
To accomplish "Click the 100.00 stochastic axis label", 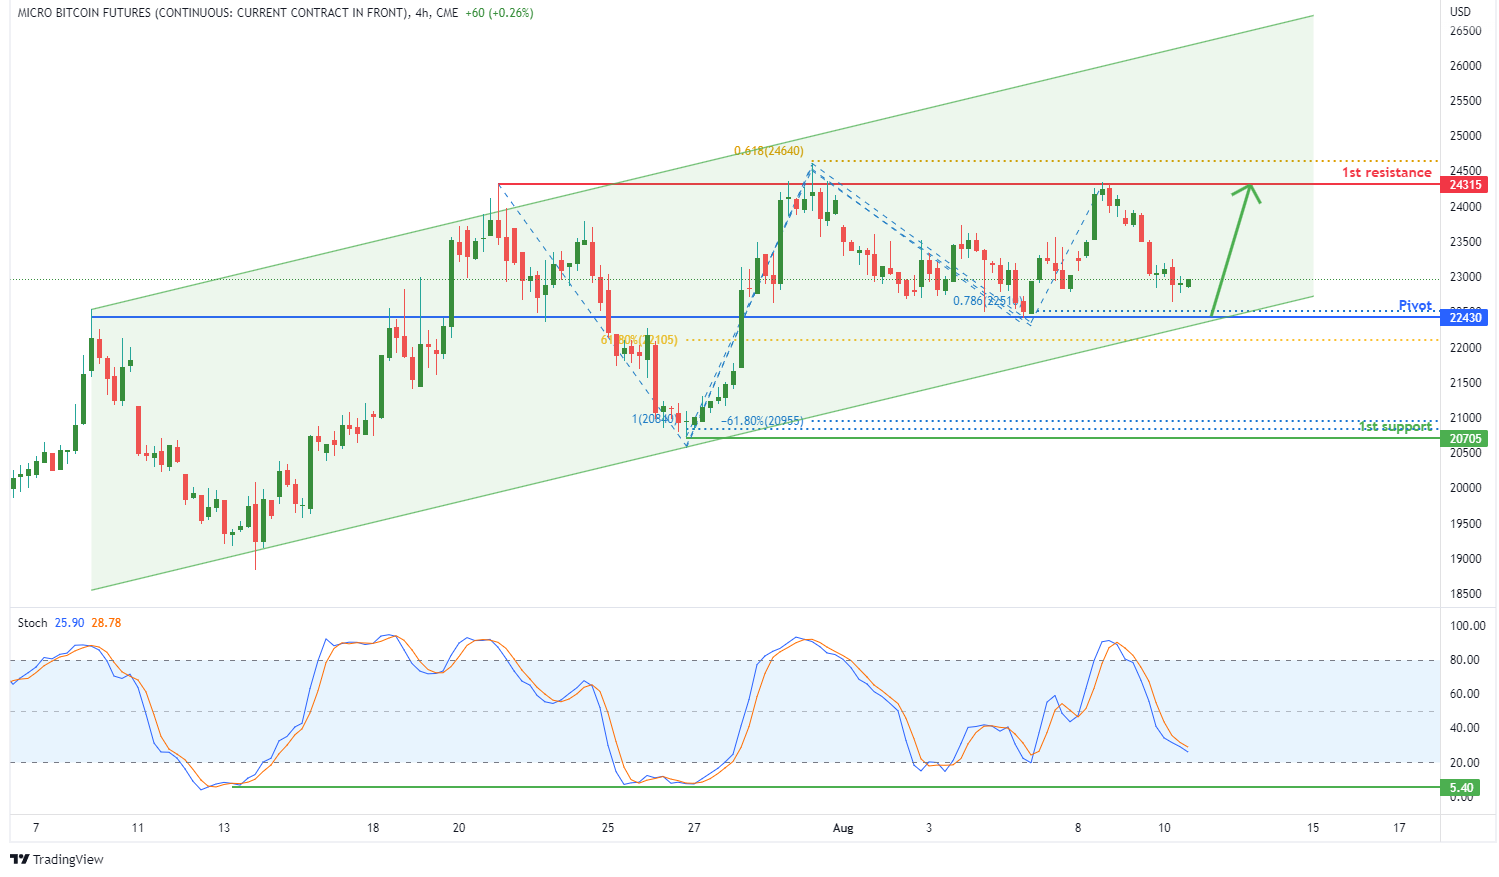I will pyautogui.click(x=1468, y=626).
